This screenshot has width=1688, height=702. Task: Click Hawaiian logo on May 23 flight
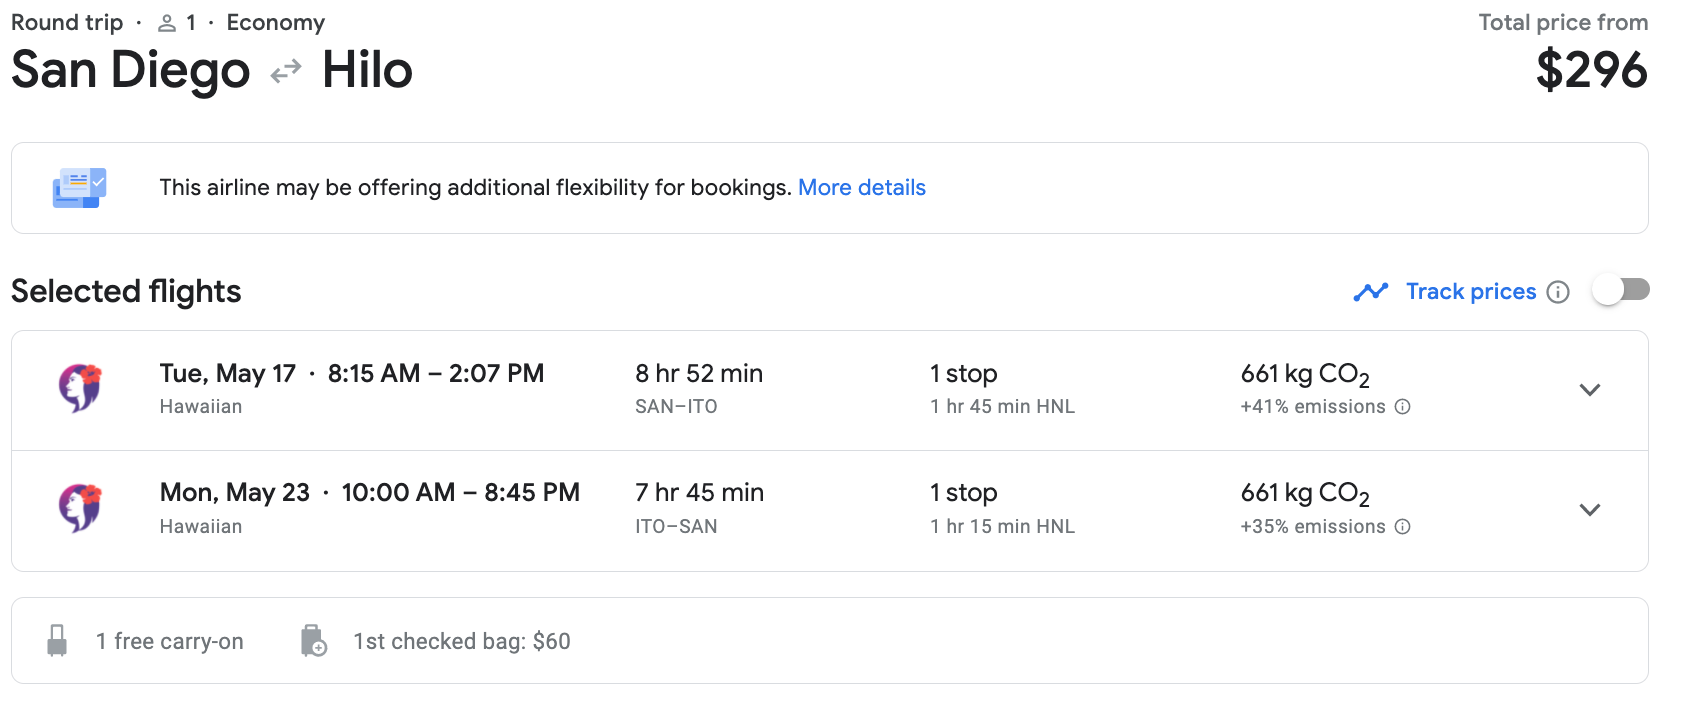80,508
